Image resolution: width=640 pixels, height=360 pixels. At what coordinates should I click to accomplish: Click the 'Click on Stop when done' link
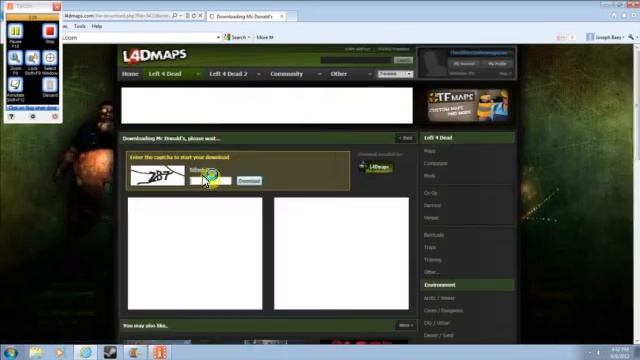[x=33, y=108]
